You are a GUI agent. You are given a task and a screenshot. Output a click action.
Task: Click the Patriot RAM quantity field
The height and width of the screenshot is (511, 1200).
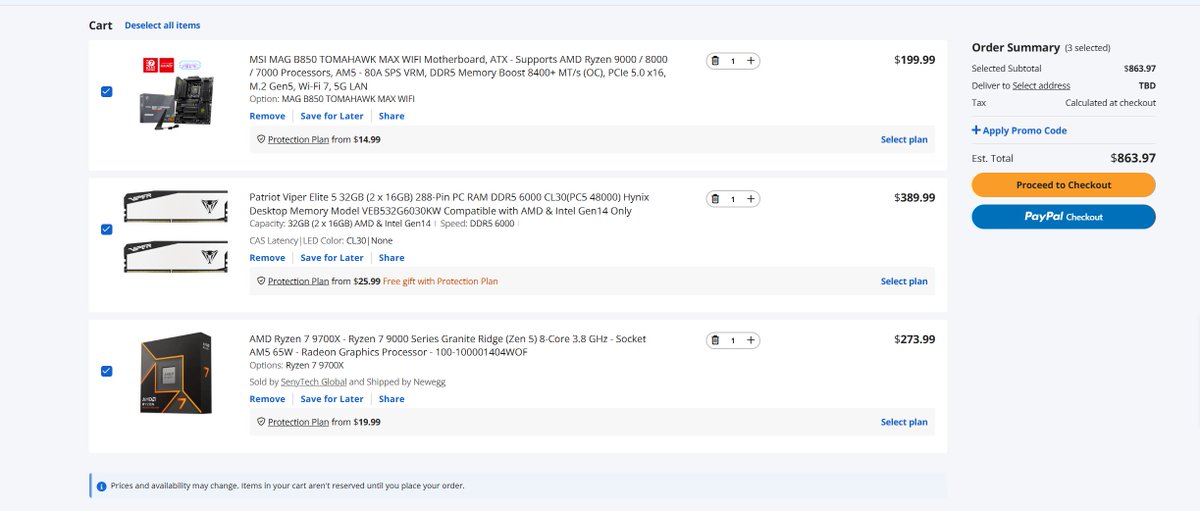733,199
